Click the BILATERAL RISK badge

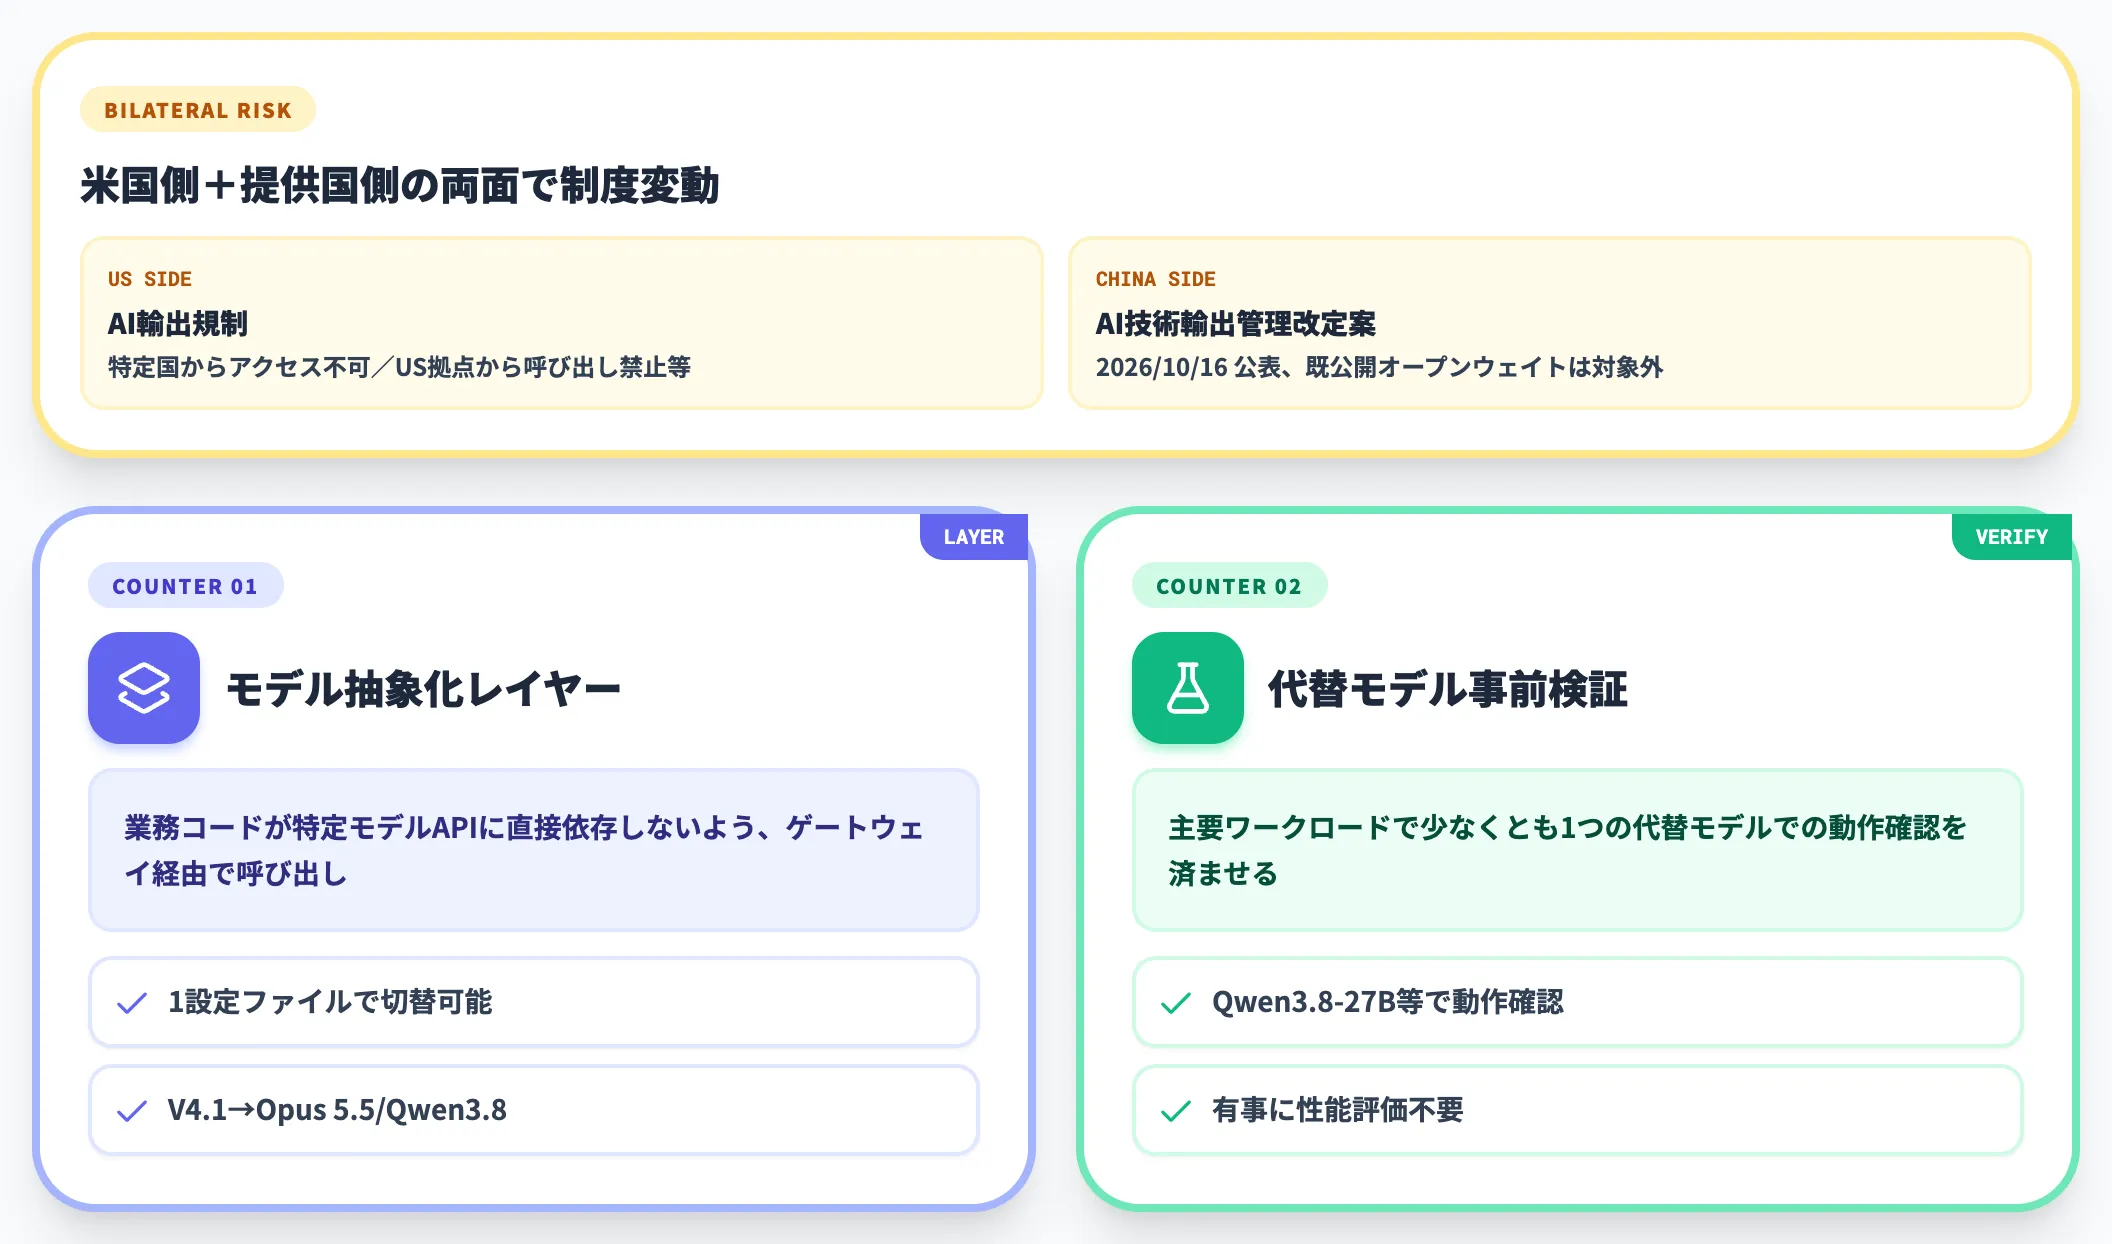(x=198, y=110)
